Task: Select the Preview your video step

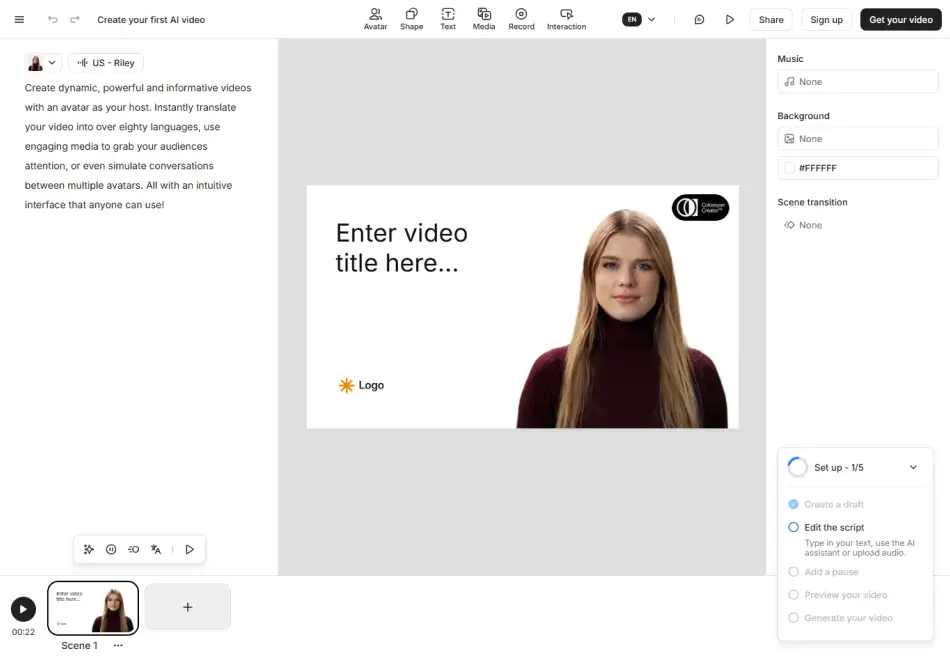Action: pyautogui.click(x=845, y=595)
